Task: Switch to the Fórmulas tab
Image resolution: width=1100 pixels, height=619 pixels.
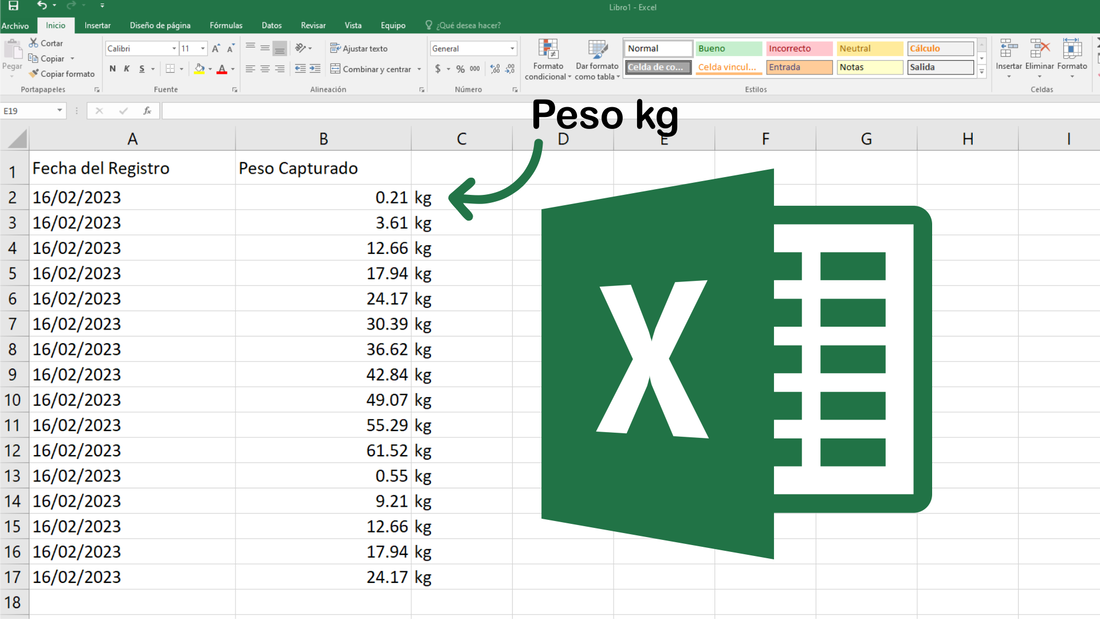Action: pyautogui.click(x=226, y=25)
